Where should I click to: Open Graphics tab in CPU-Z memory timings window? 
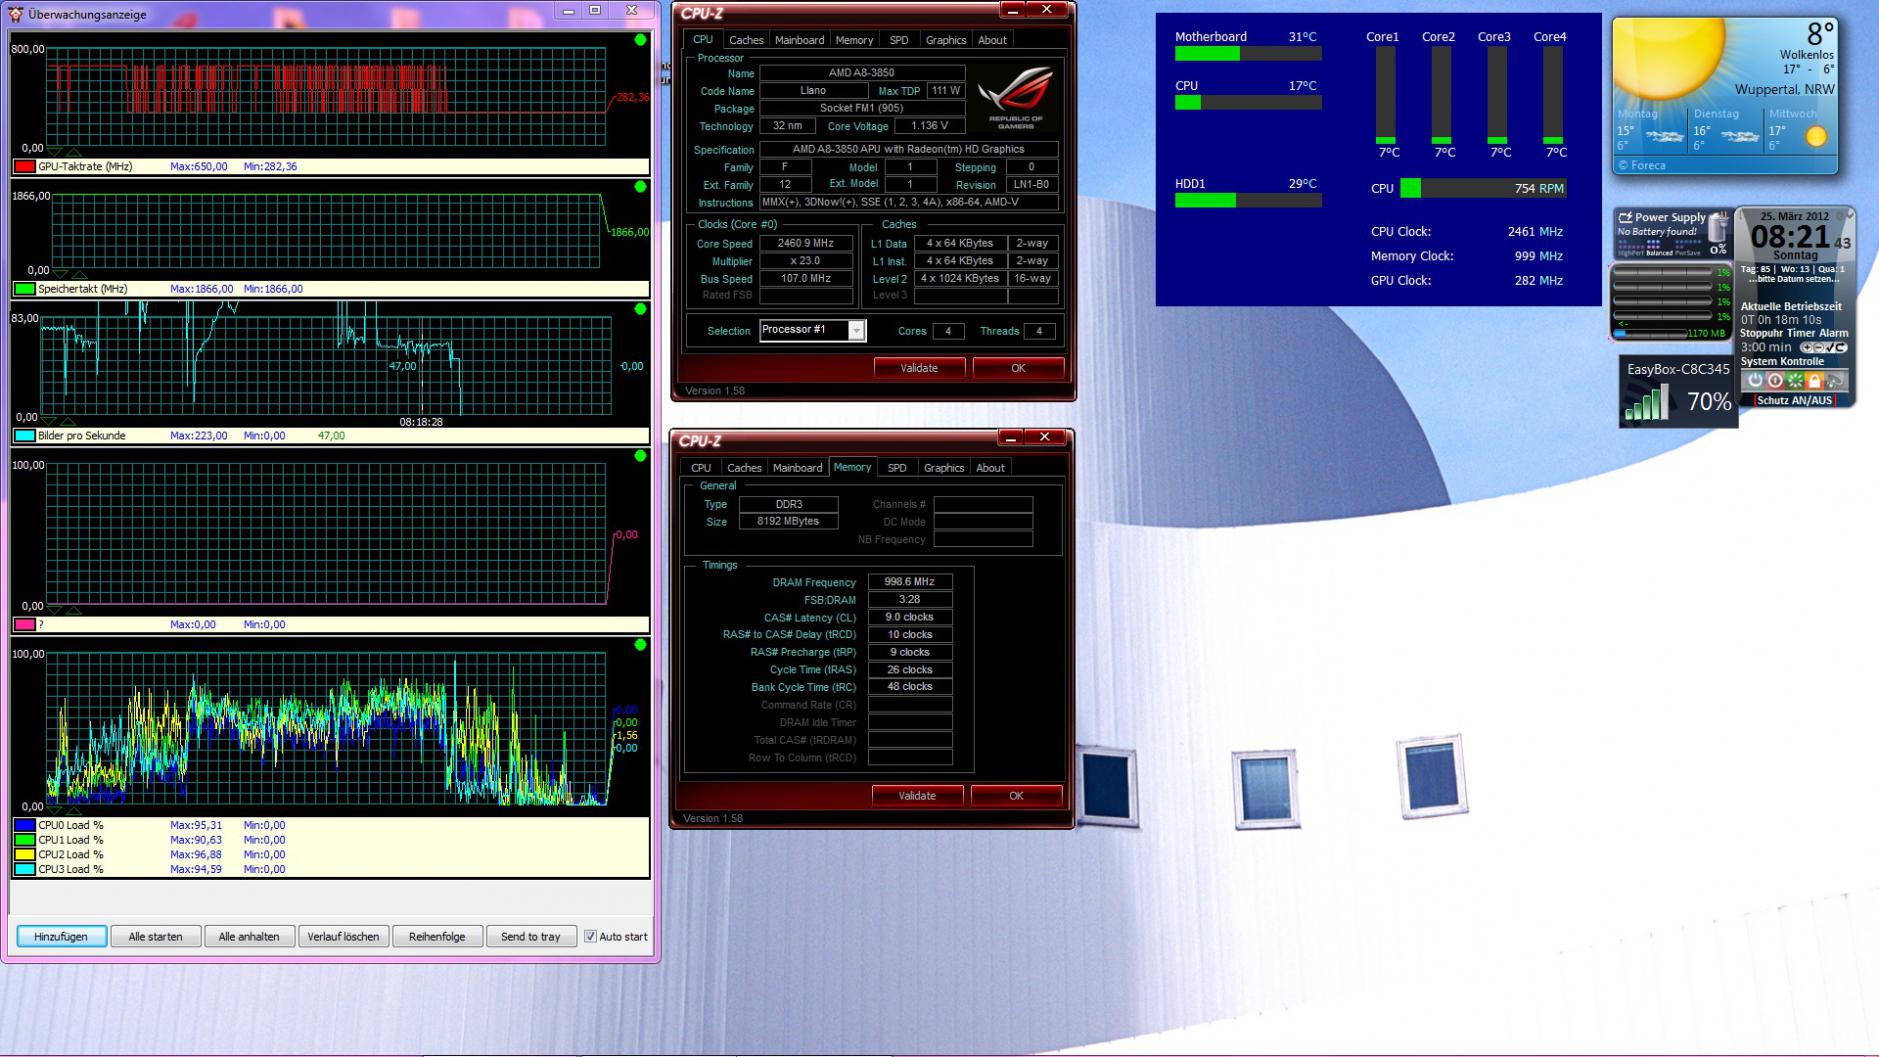(944, 468)
